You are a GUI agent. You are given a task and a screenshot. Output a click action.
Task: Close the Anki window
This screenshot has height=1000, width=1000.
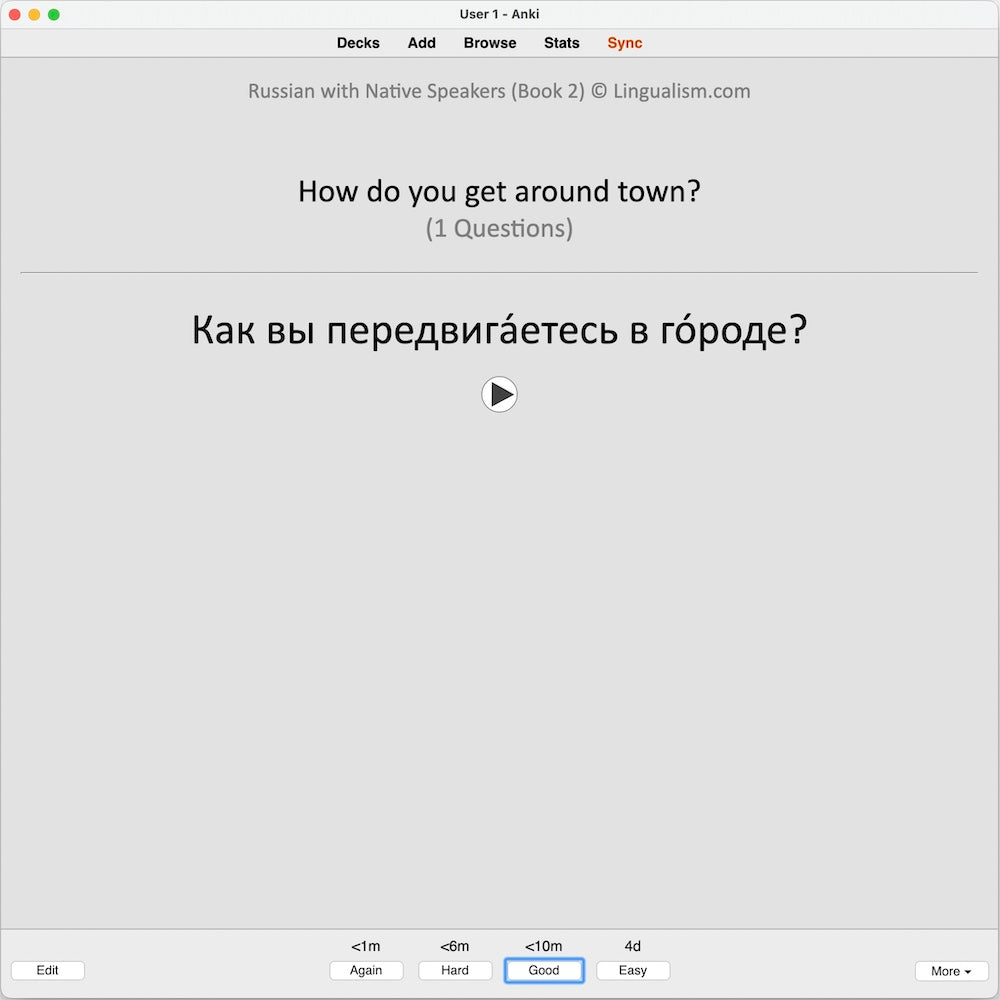tap(14, 15)
